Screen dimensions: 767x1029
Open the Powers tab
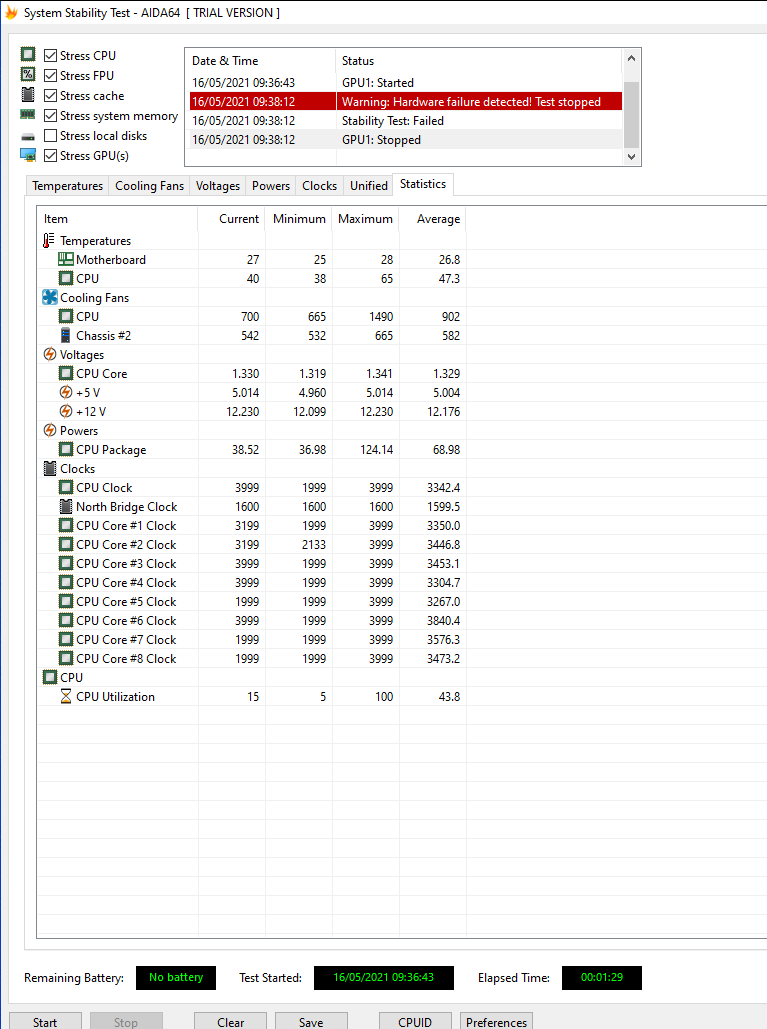tap(271, 186)
